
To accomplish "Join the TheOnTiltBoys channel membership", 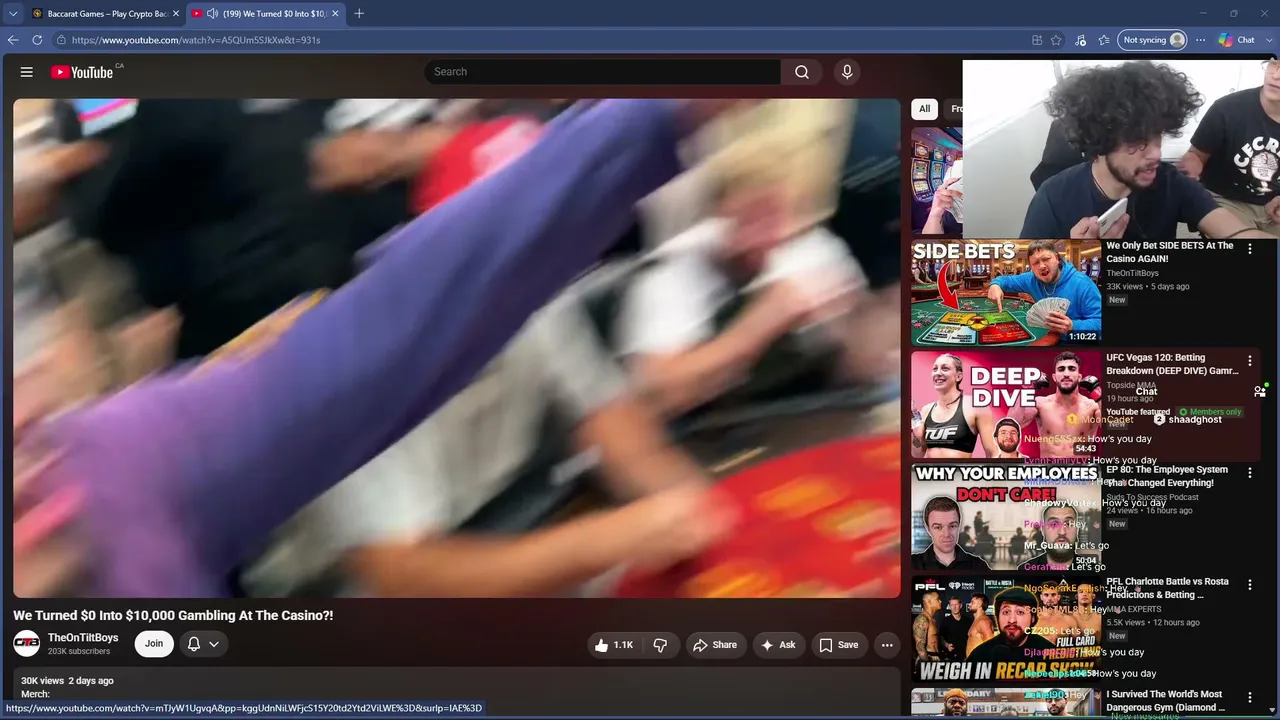I will 154,644.
